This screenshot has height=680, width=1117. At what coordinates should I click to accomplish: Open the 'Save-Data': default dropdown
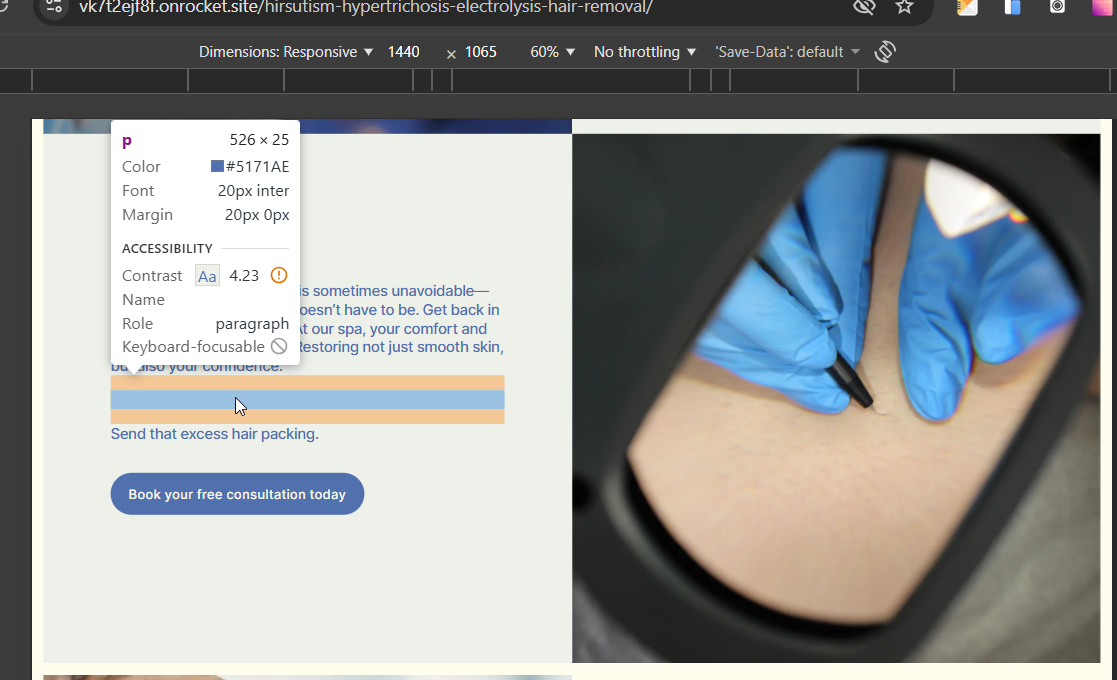click(x=787, y=52)
